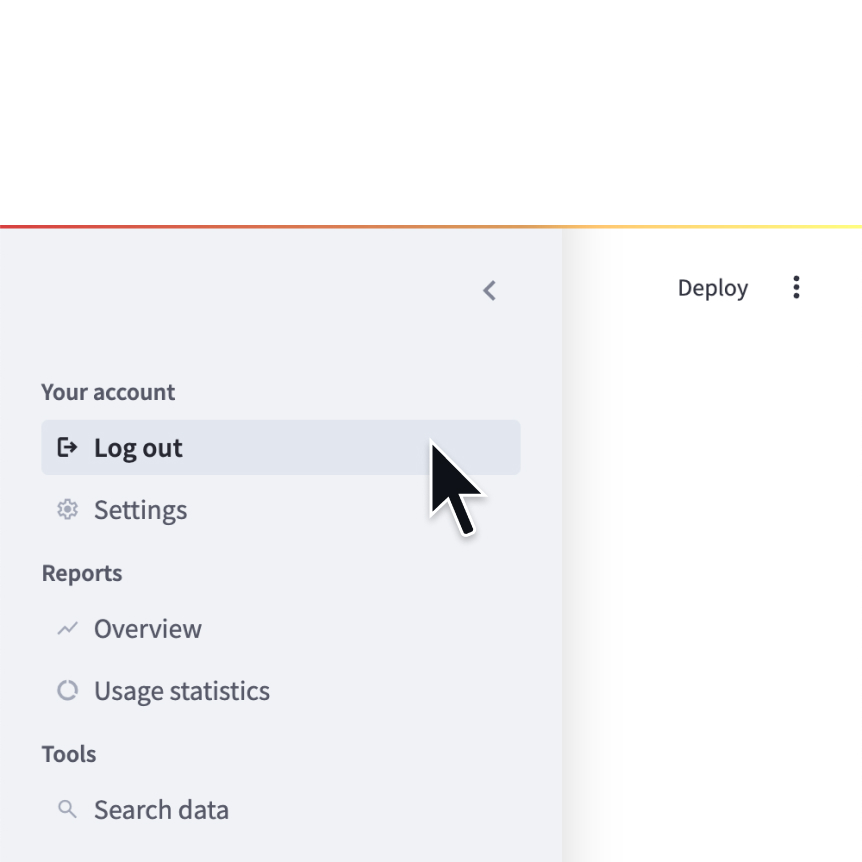Click the Settings gear icon

[67, 509]
